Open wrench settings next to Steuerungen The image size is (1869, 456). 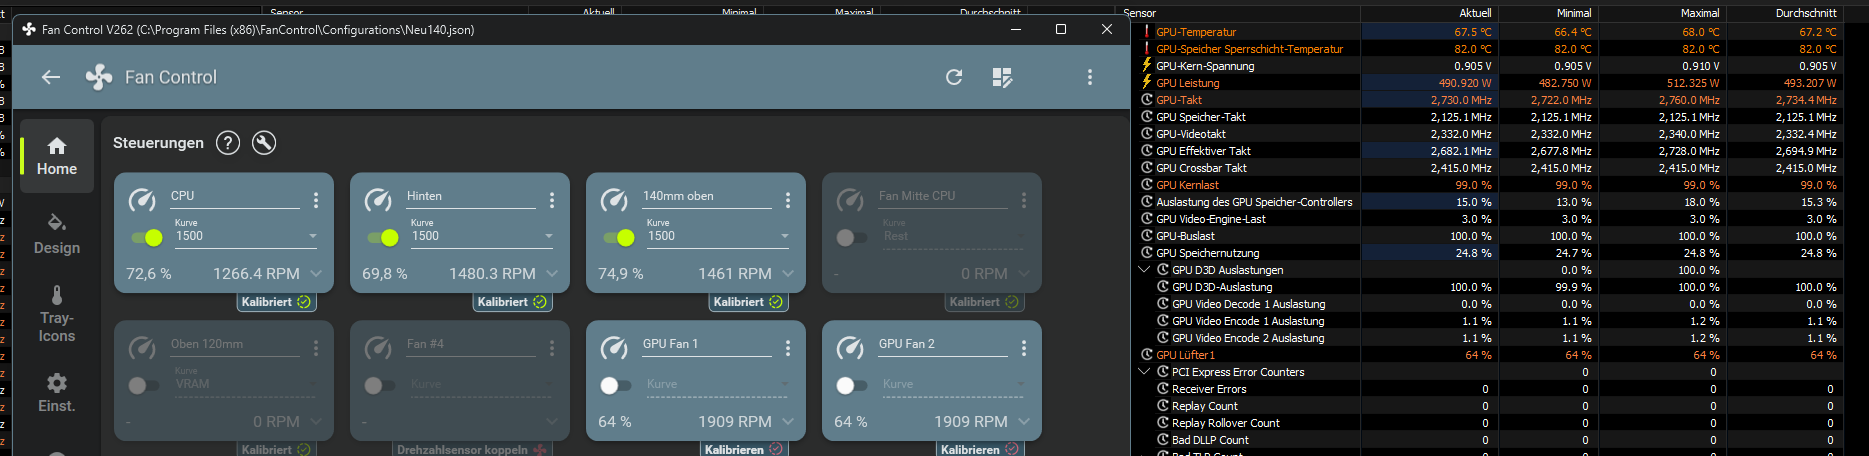click(264, 143)
